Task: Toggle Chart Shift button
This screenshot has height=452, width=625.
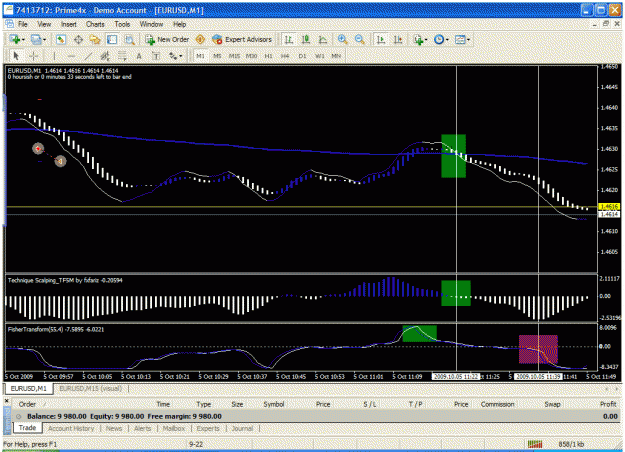Action: 398,39
